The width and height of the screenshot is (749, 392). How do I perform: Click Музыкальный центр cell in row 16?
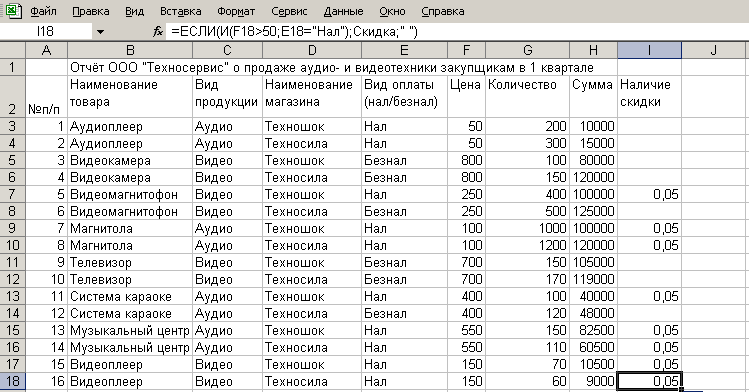click(x=130, y=347)
